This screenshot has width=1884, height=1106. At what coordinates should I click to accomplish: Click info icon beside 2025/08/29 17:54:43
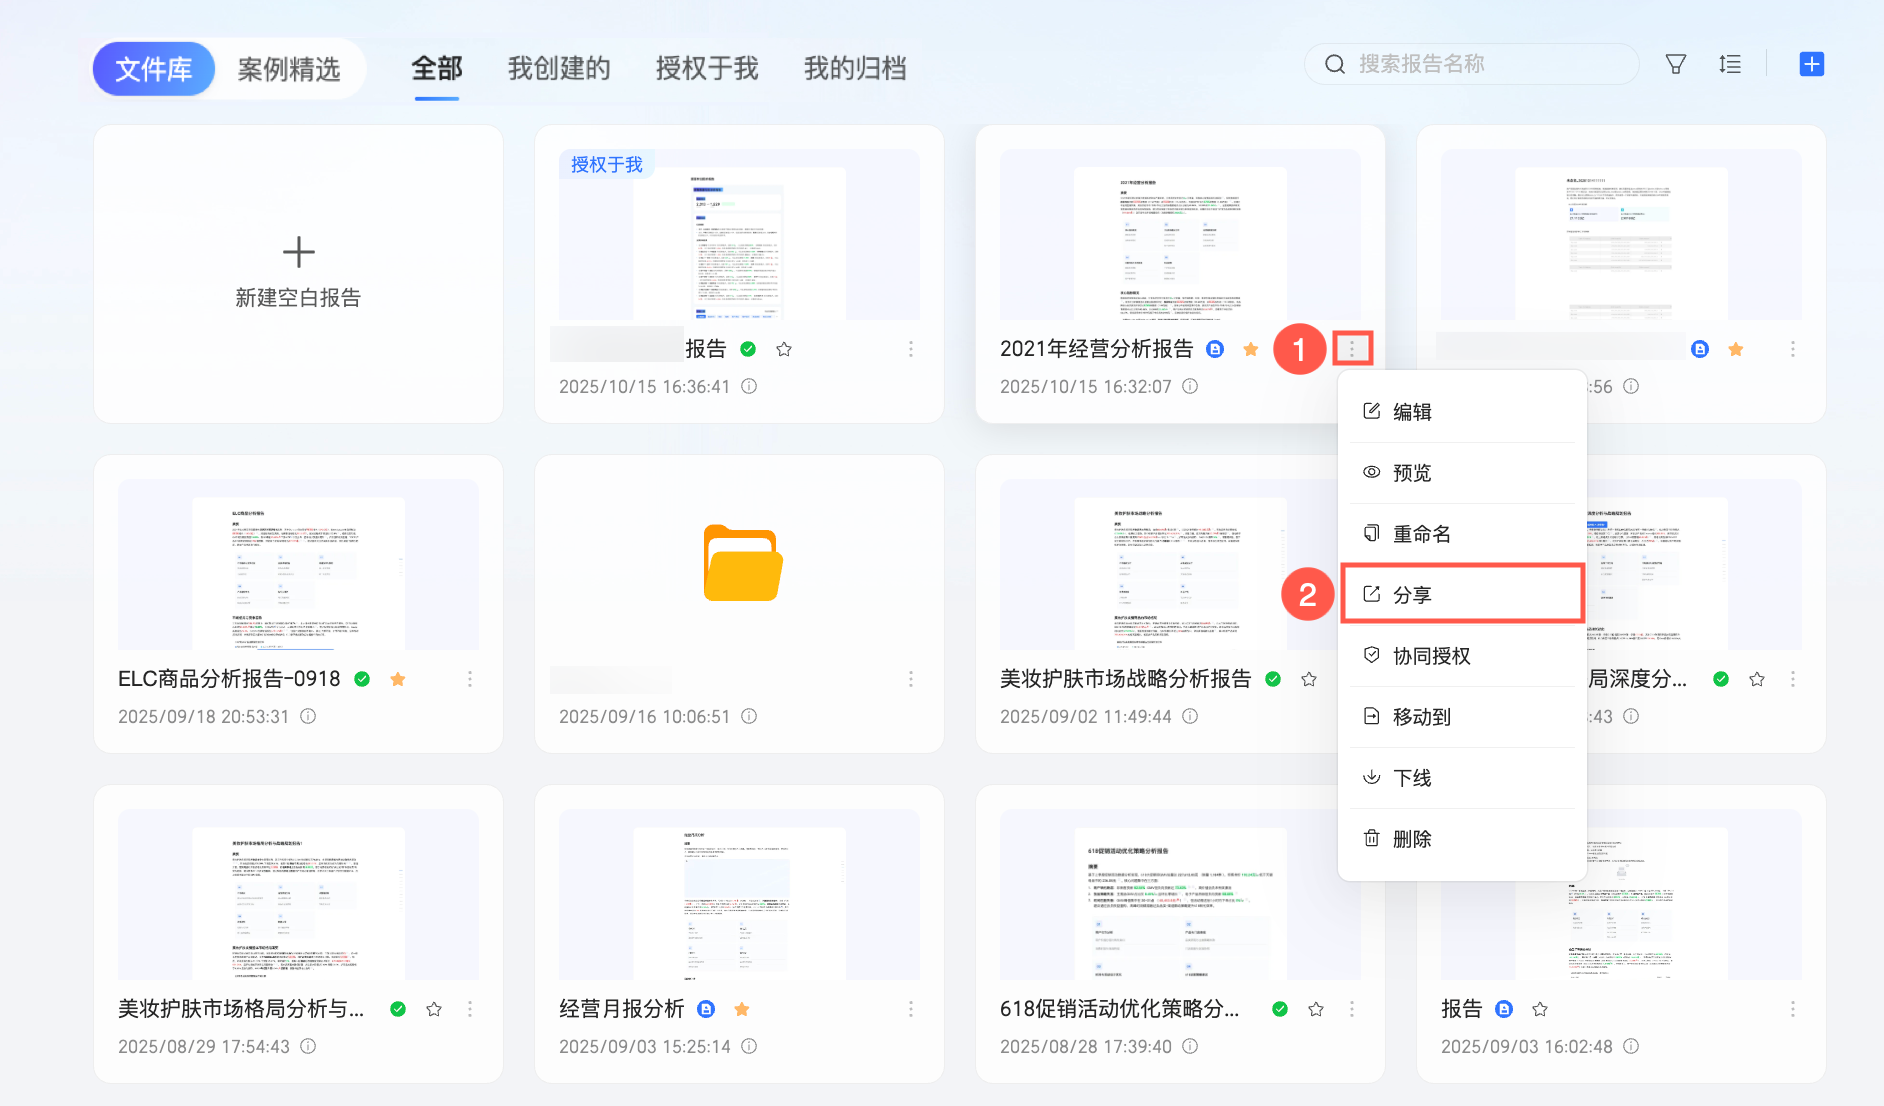pos(308,1046)
